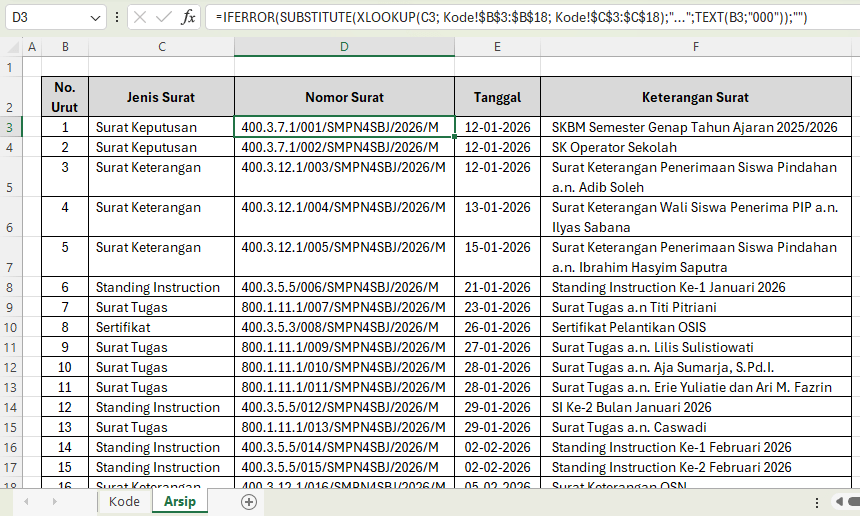Click No. Urut cell with value 12

[65, 407]
